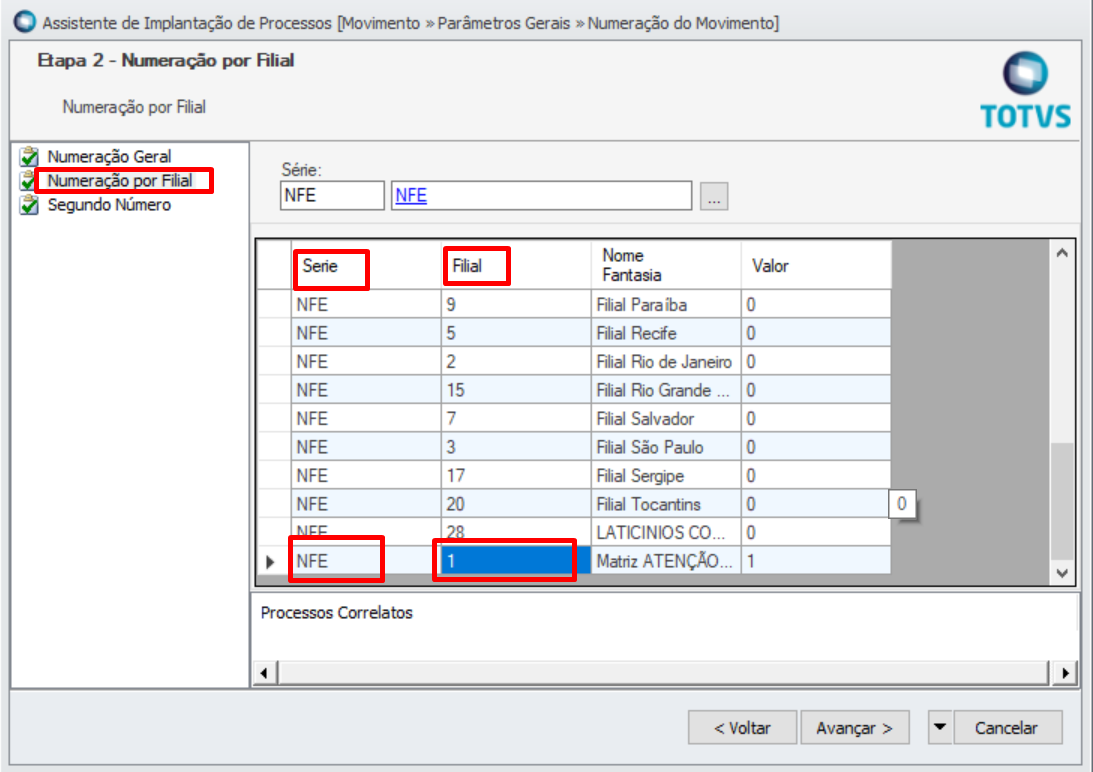The width and height of the screenshot is (1093, 772).
Task: Open the Segundo Número step
Action: click(109, 205)
